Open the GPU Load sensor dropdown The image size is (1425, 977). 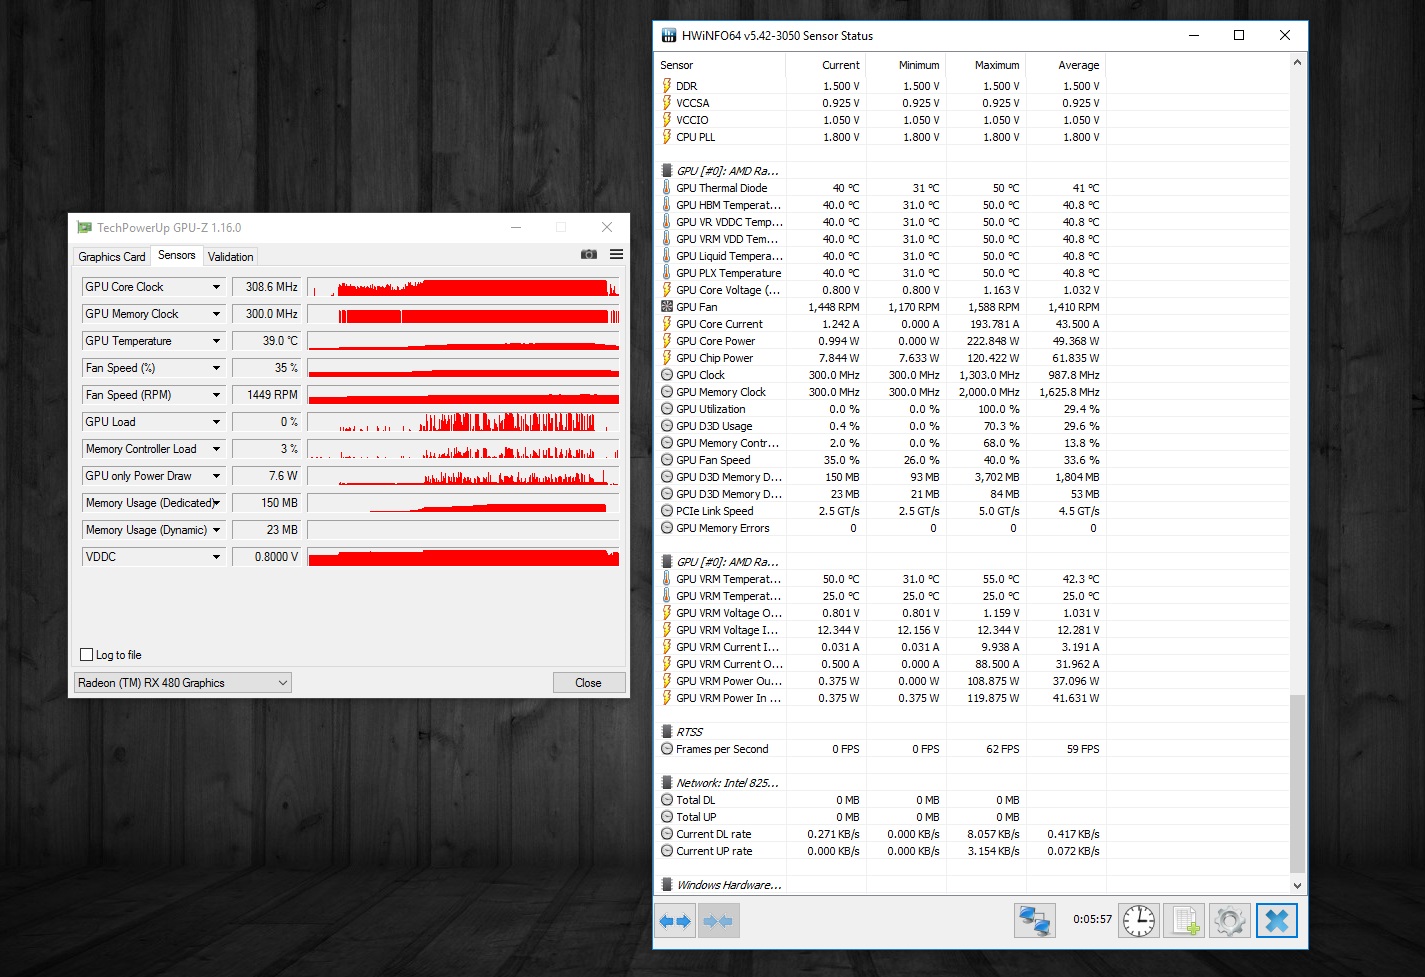[216, 422]
